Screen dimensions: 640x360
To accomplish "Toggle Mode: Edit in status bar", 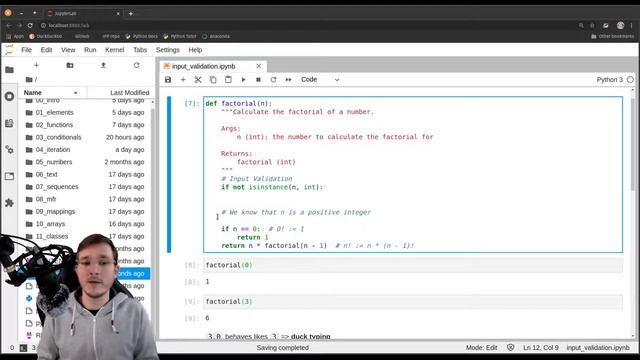I will [481, 348].
